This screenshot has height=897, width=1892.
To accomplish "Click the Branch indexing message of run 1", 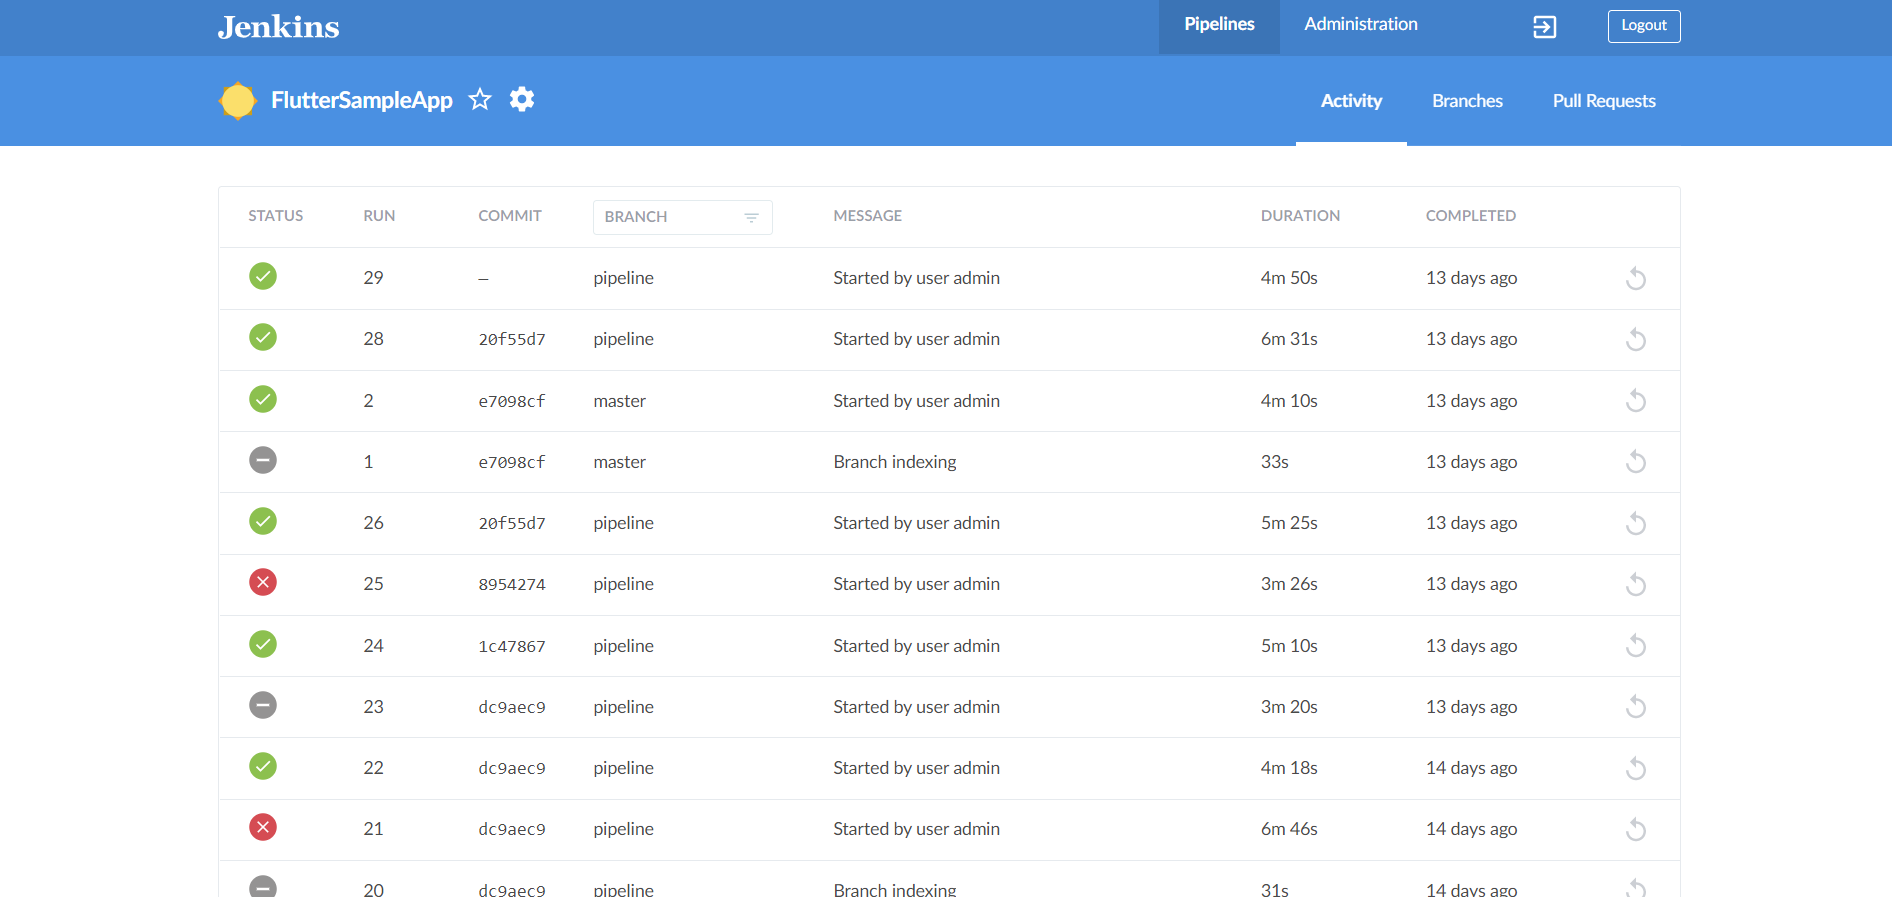I will (x=895, y=462).
